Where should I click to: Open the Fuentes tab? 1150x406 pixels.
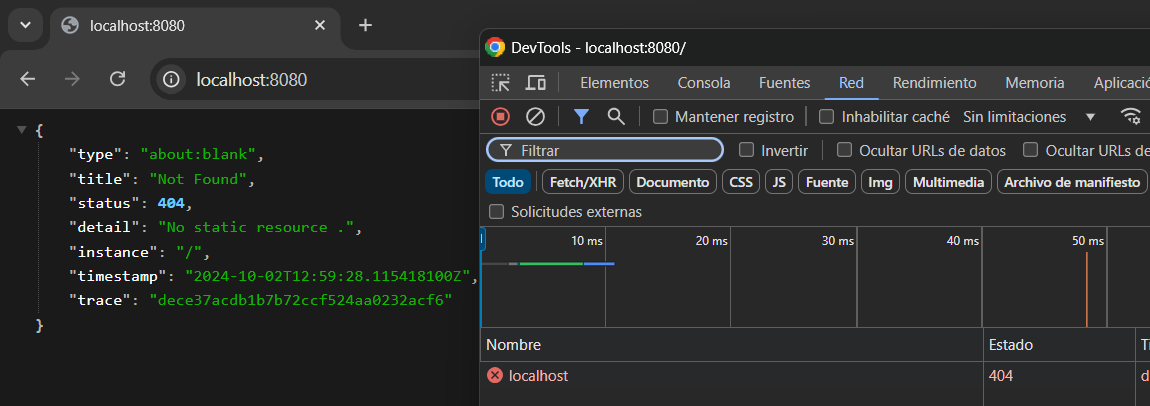(x=785, y=83)
